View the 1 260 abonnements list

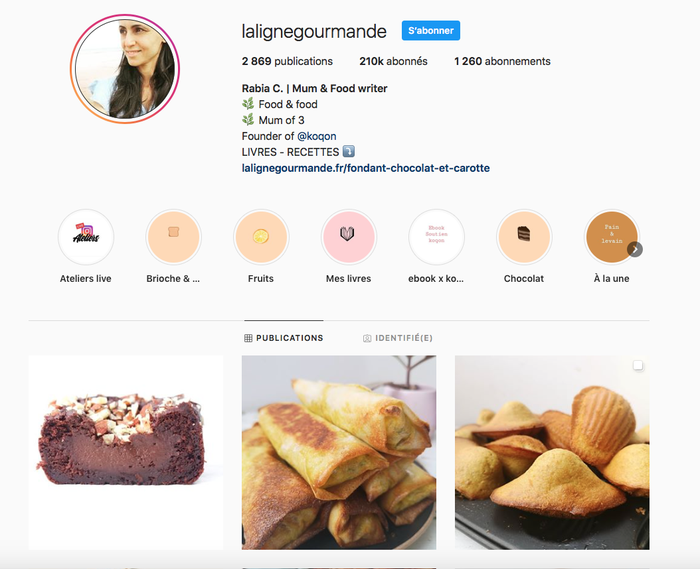pyautogui.click(x=502, y=61)
